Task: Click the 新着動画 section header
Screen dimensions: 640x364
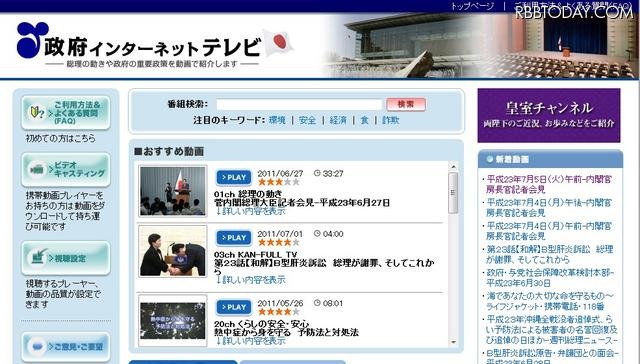Action: (550, 159)
